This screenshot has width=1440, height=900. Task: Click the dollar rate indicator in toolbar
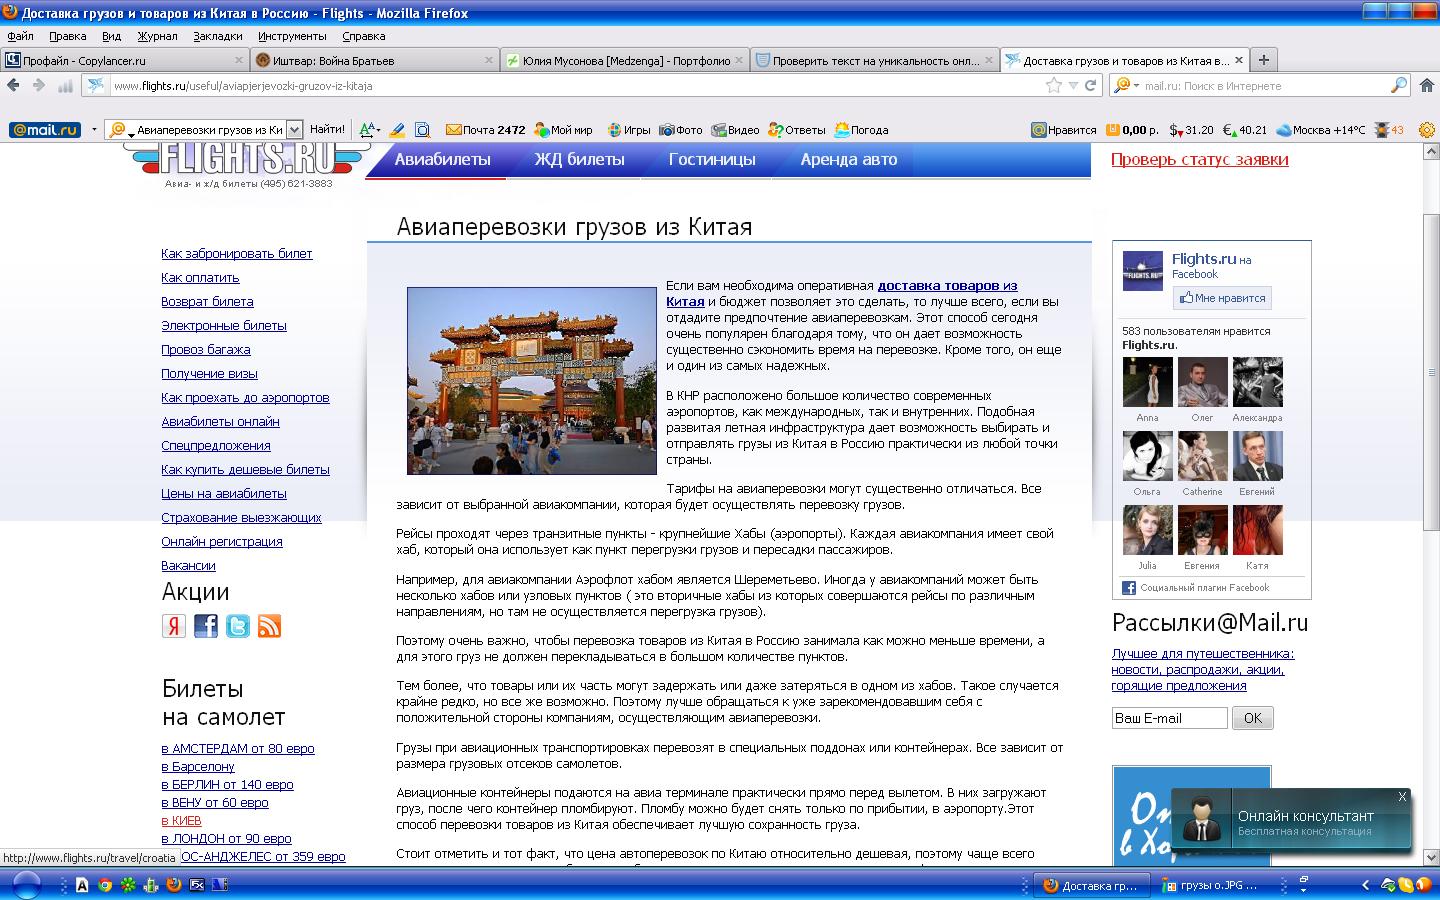click(x=1191, y=130)
